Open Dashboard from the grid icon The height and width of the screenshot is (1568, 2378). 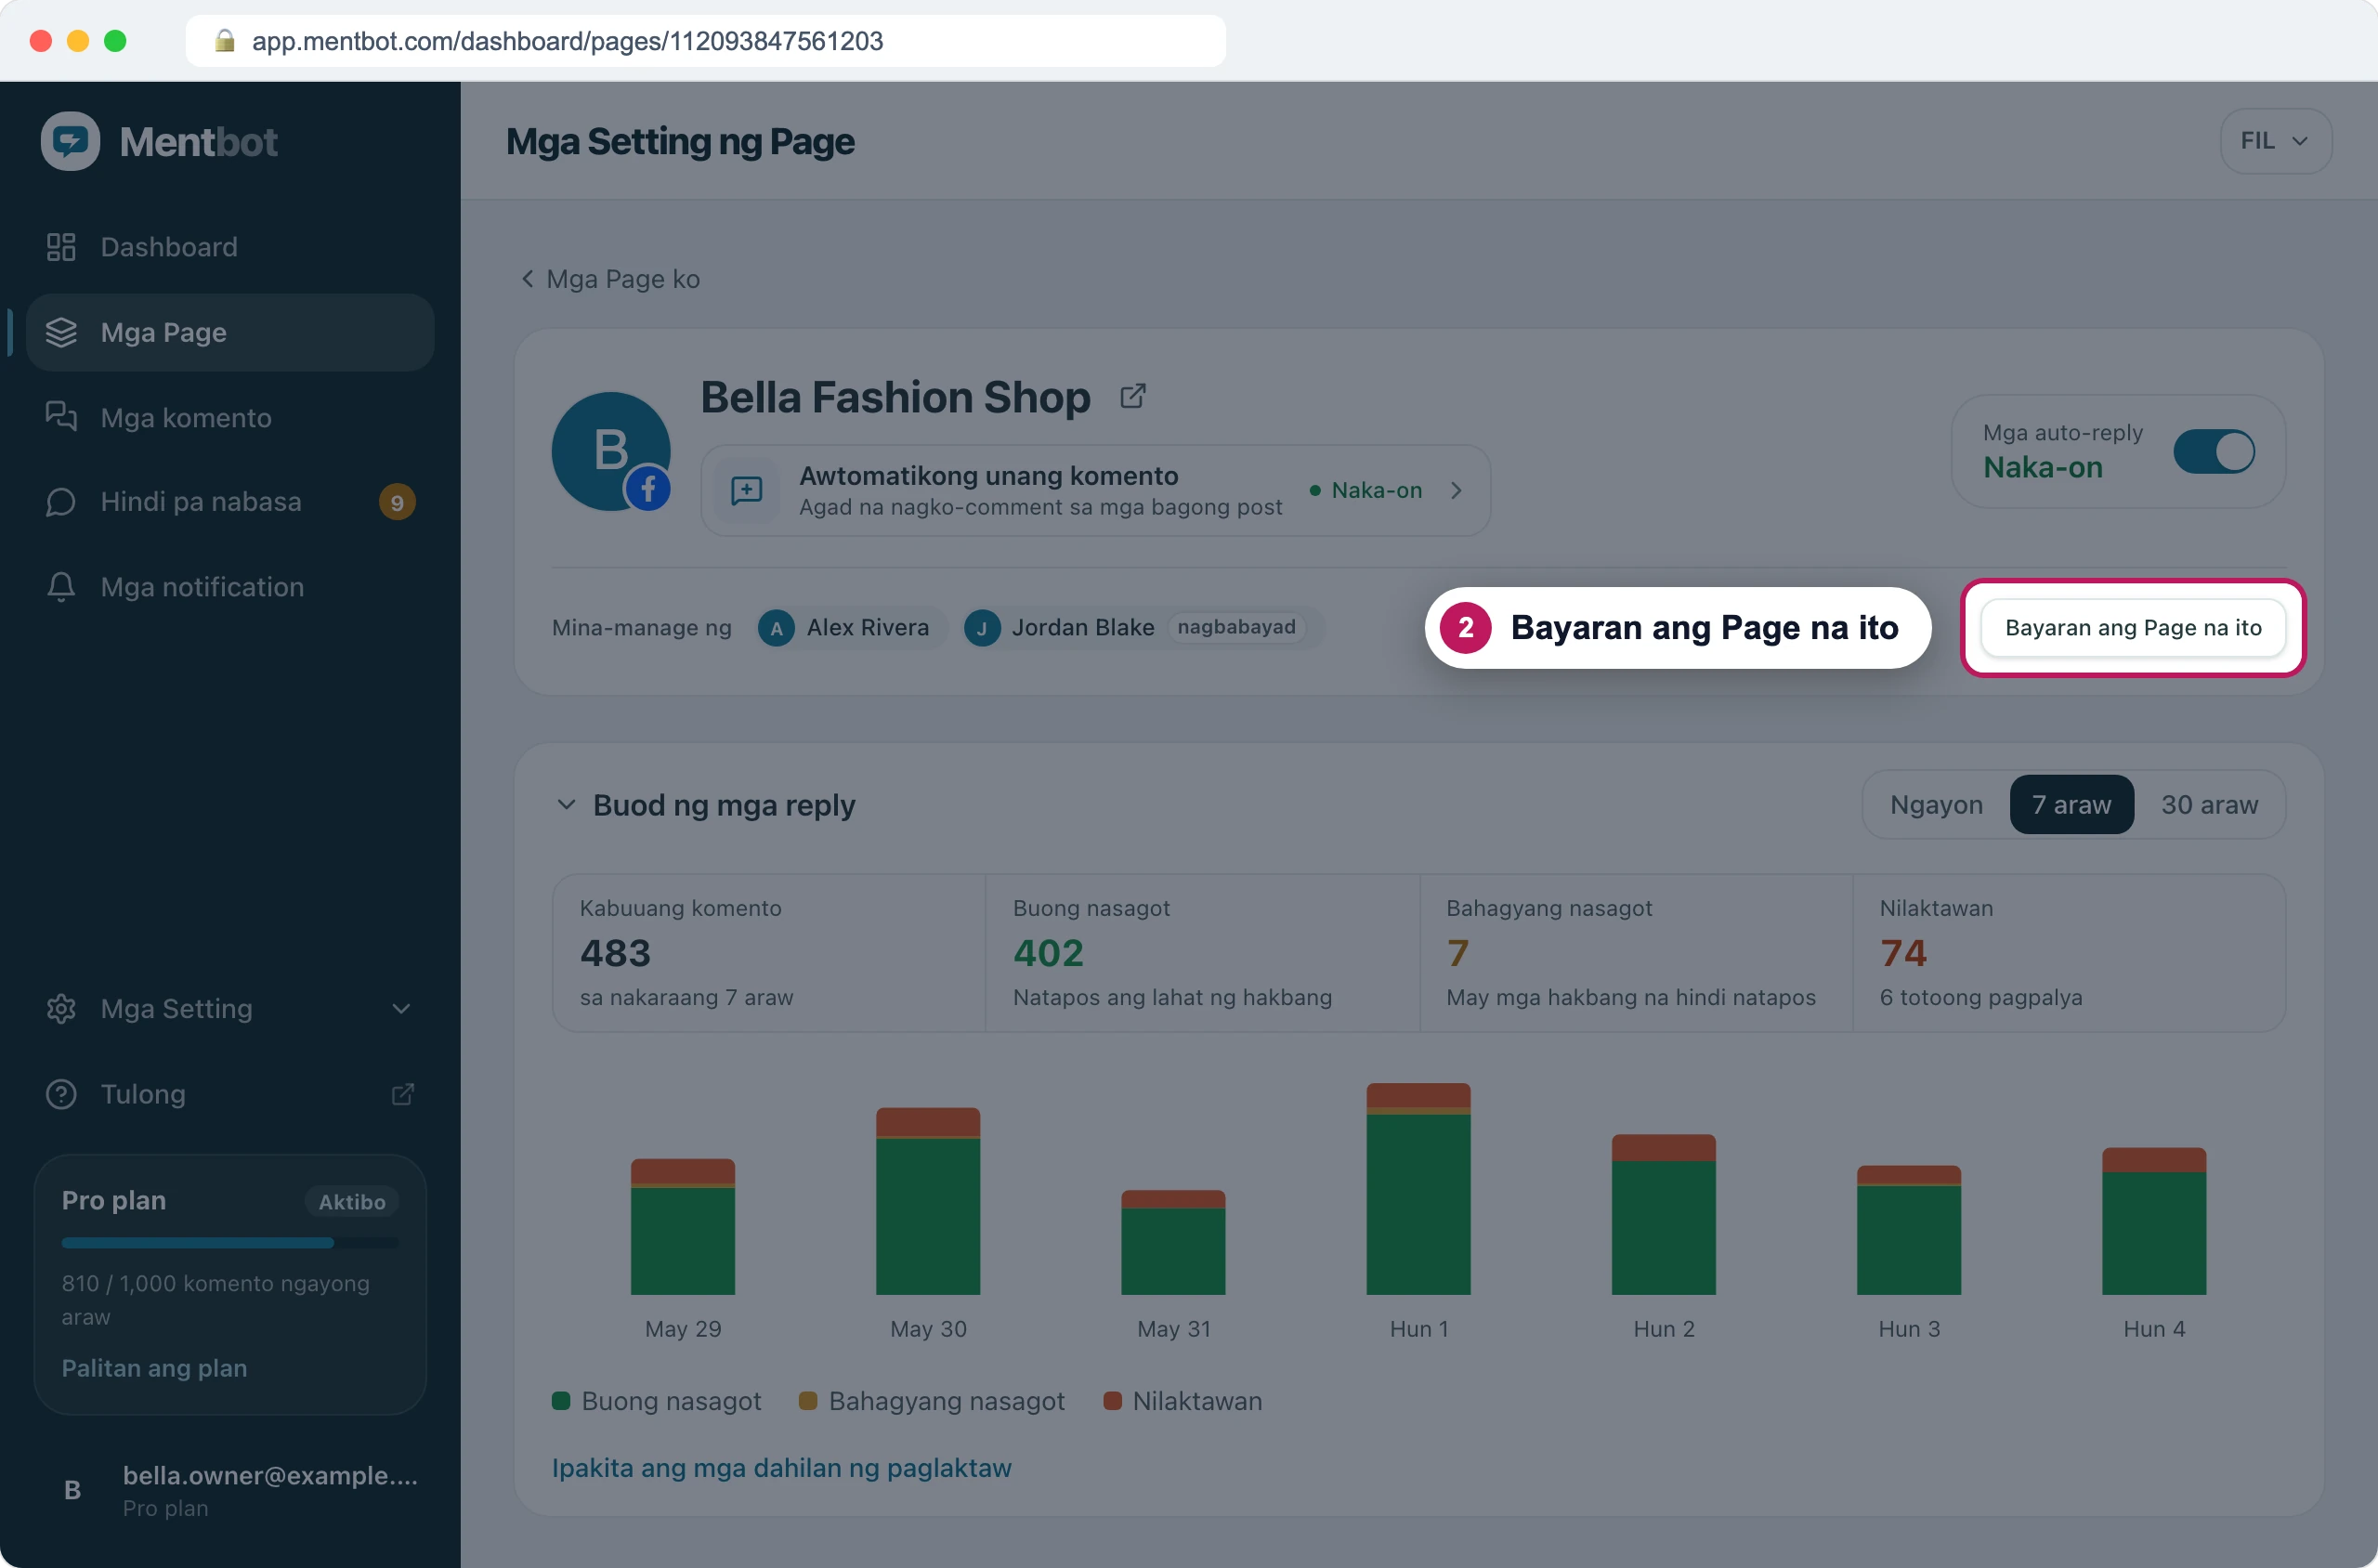tap(61, 247)
